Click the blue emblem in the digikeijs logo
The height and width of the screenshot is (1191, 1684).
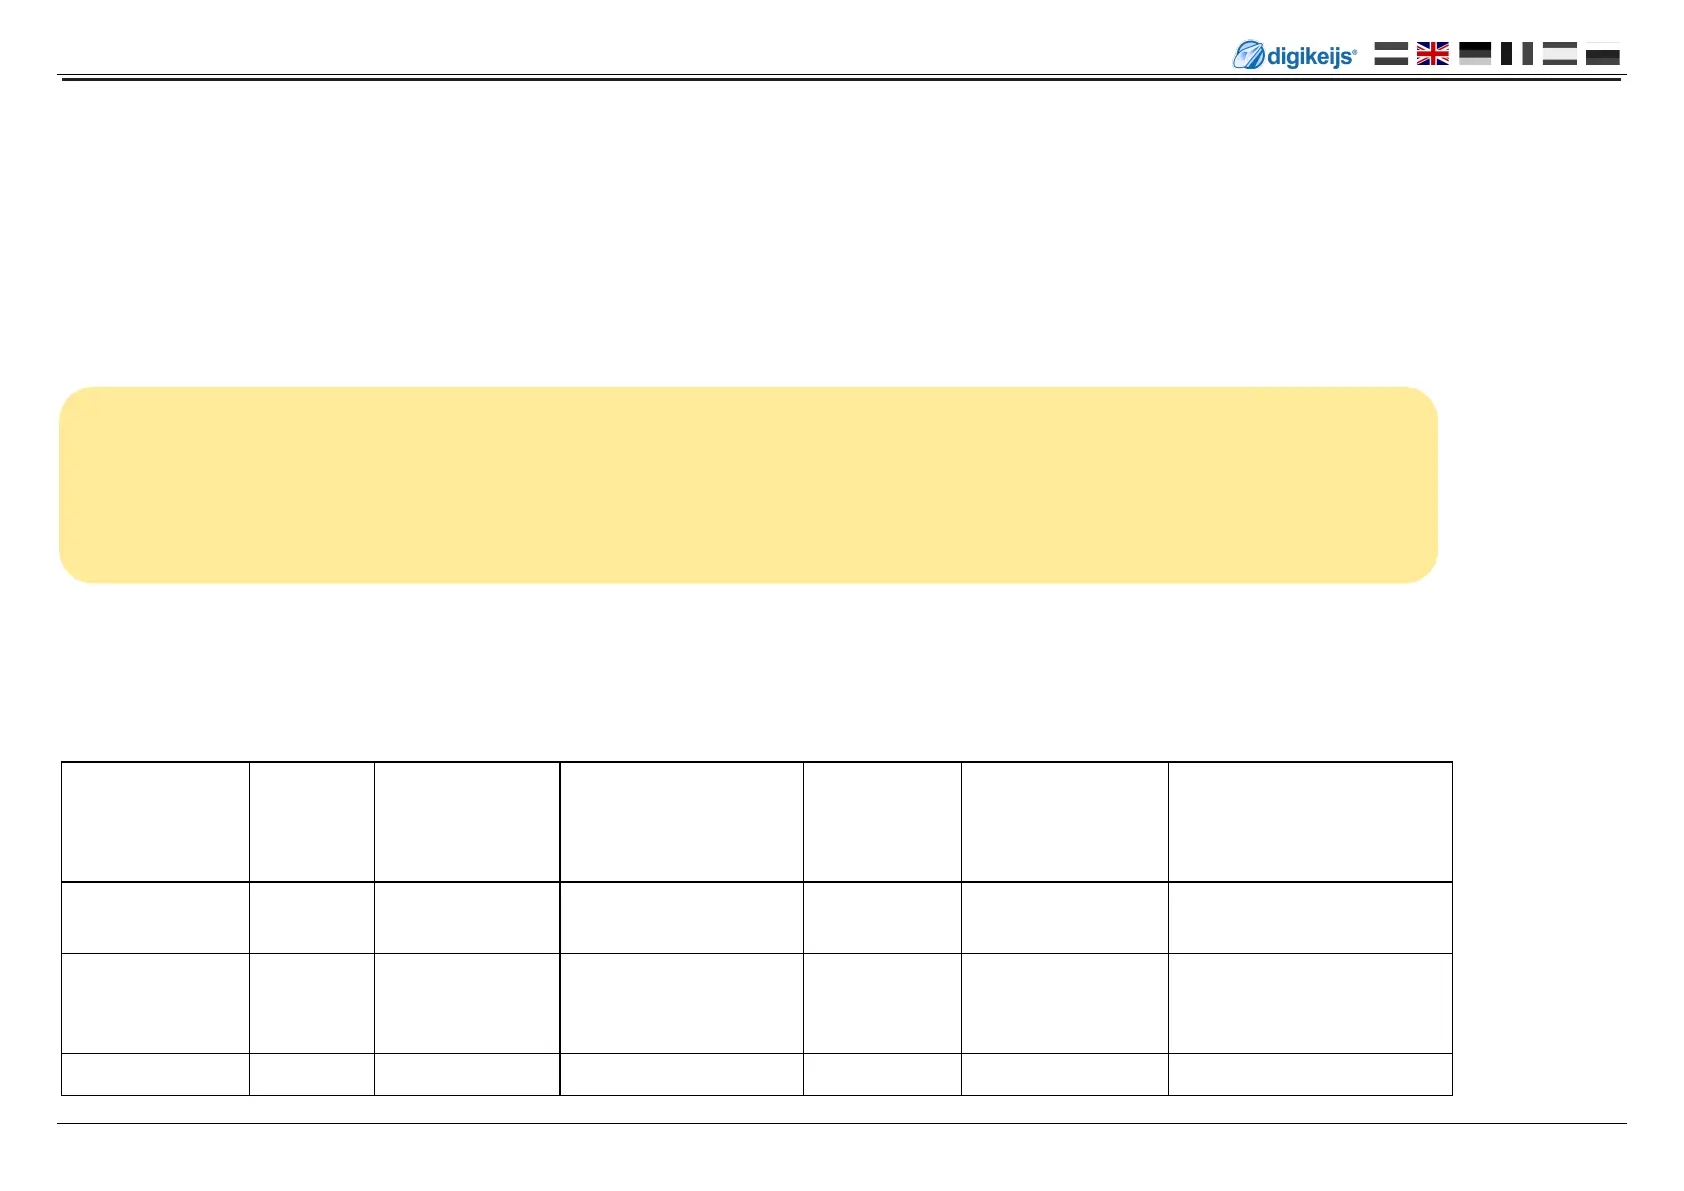click(1248, 55)
